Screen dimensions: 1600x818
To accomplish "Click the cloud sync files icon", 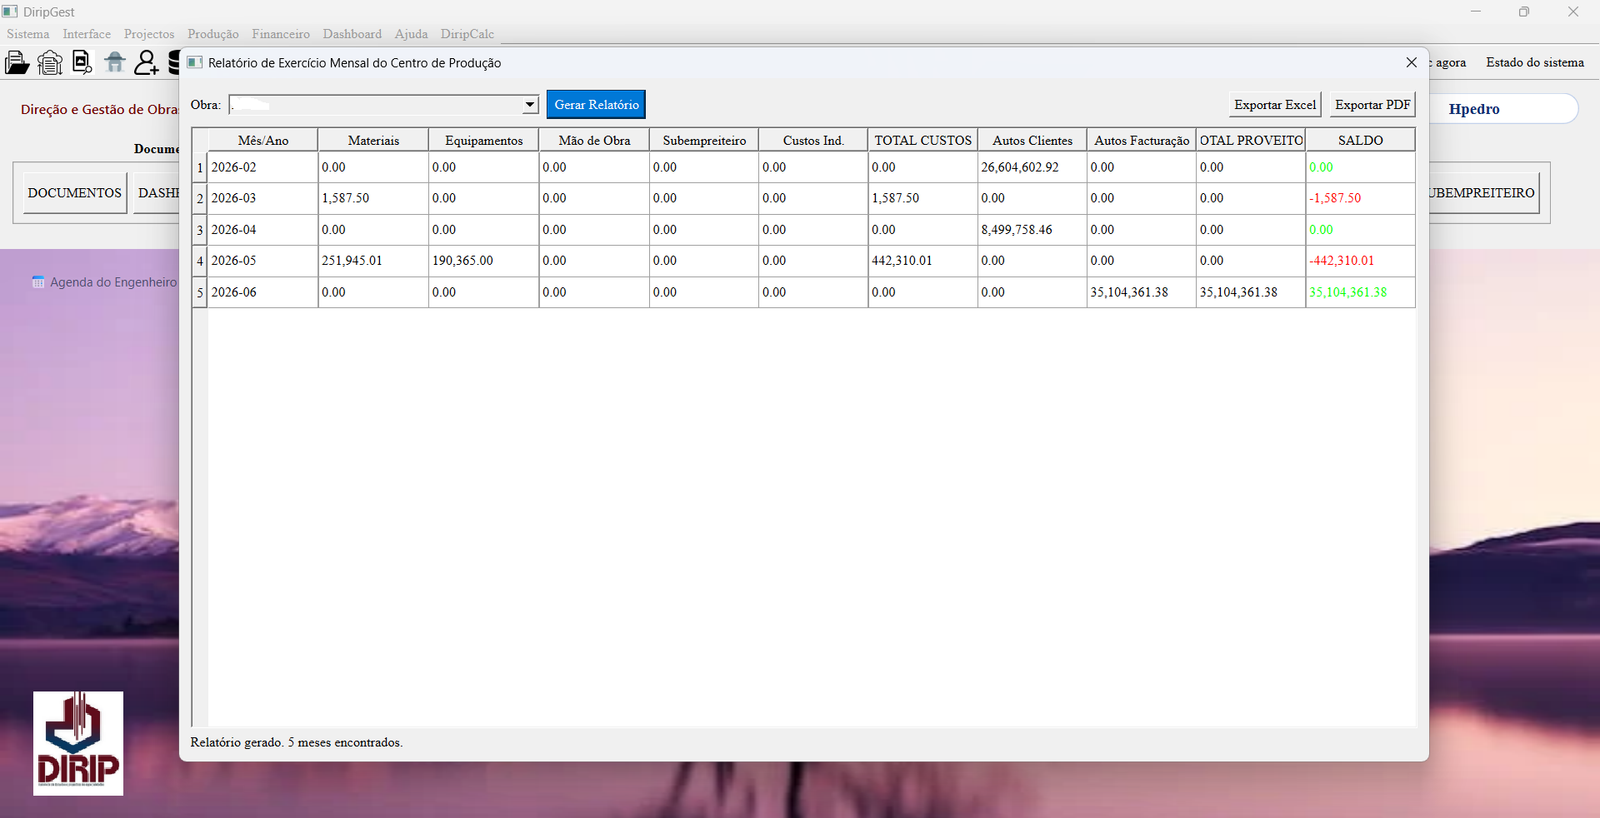I will point(50,63).
